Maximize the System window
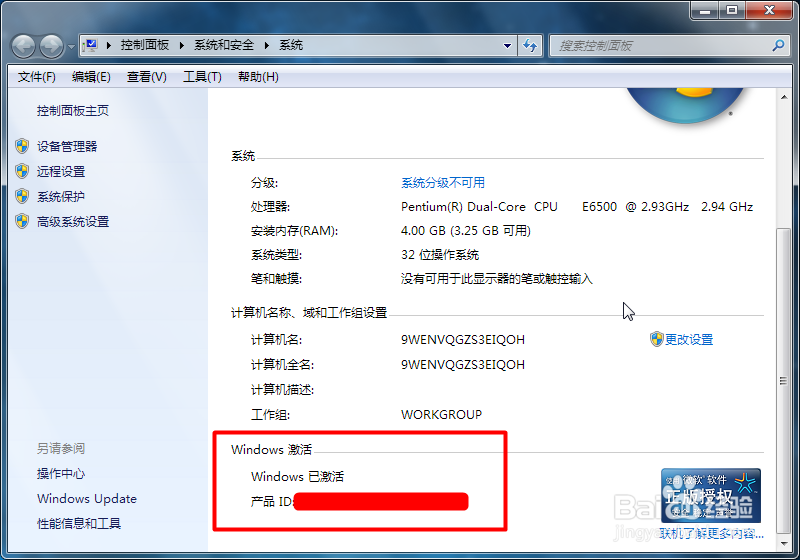 (x=732, y=10)
